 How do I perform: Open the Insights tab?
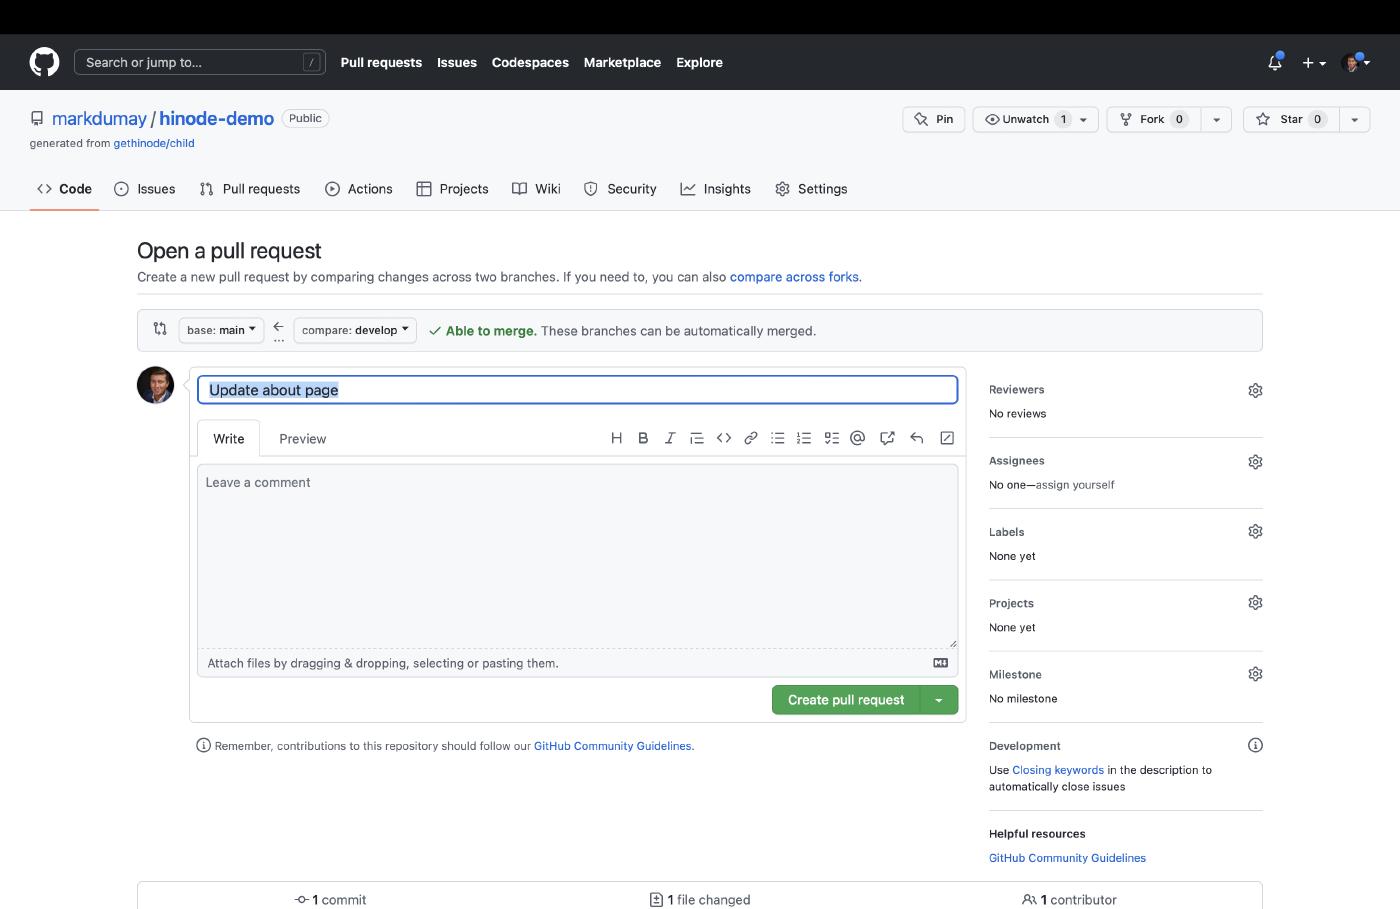715,189
